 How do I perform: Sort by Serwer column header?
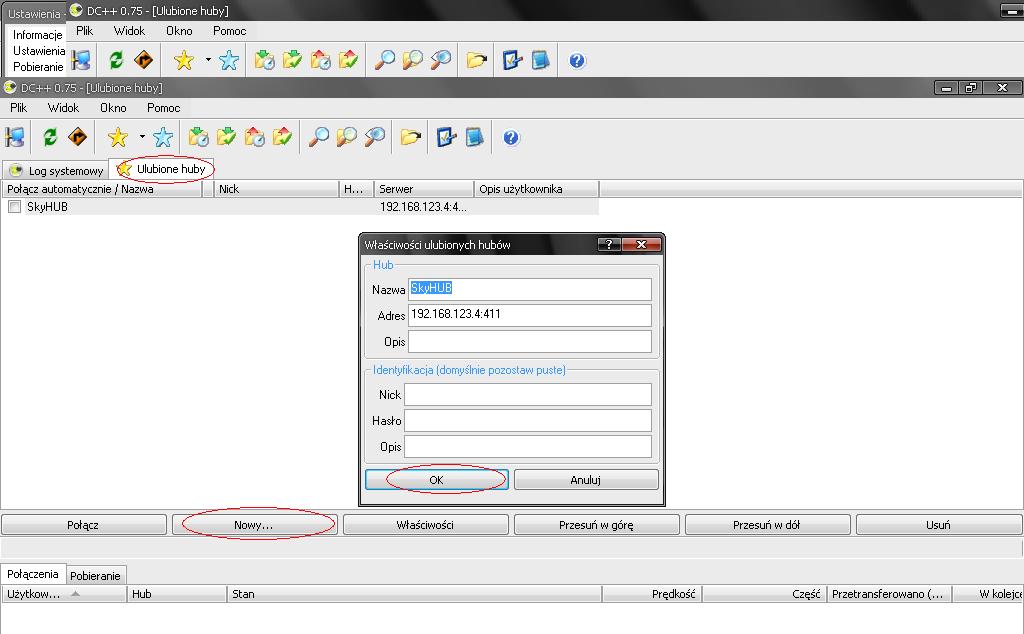point(423,189)
